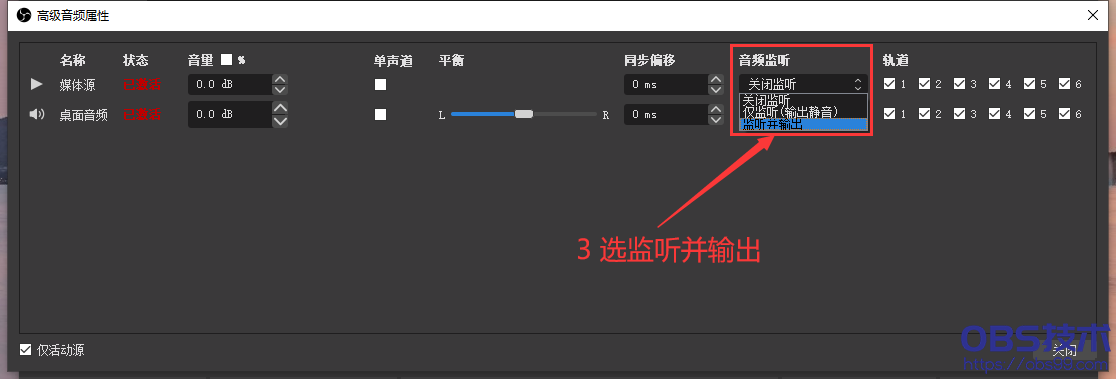Screen dimensions: 1116x379
Task: Uncheck track 2 for 桌面音频
Action: (925, 114)
